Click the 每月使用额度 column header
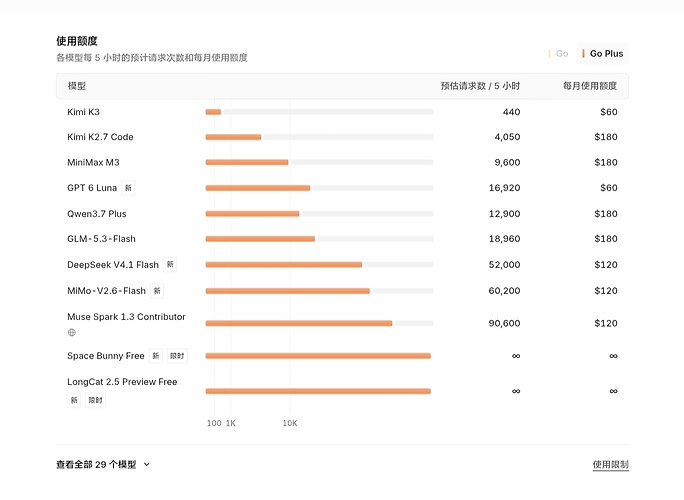 pyautogui.click(x=590, y=86)
